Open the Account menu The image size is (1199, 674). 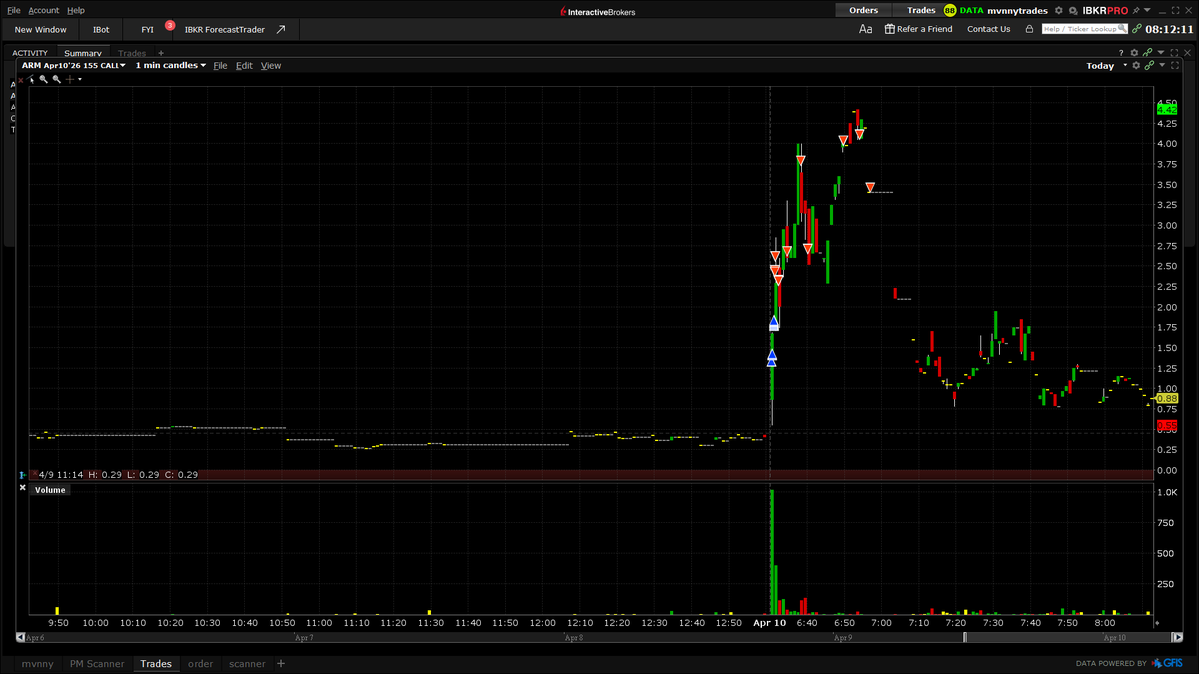pos(44,11)
